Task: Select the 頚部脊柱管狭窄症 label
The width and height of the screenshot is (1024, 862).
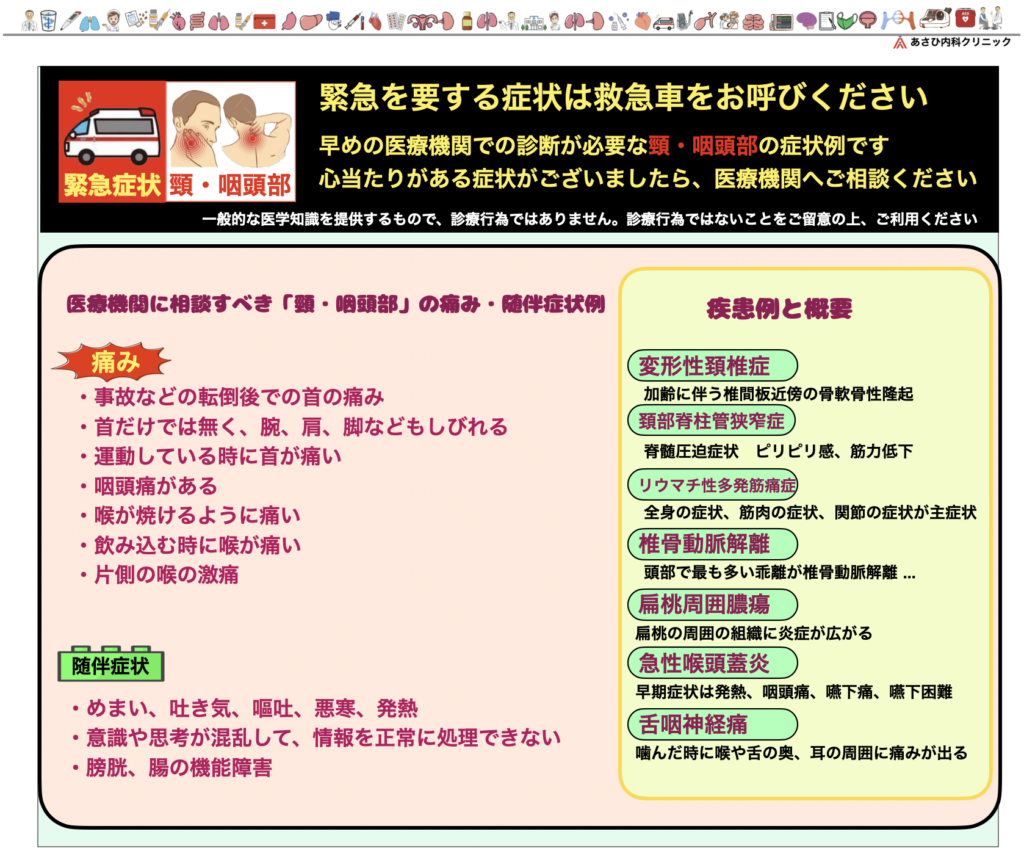Action: point(711,418)
